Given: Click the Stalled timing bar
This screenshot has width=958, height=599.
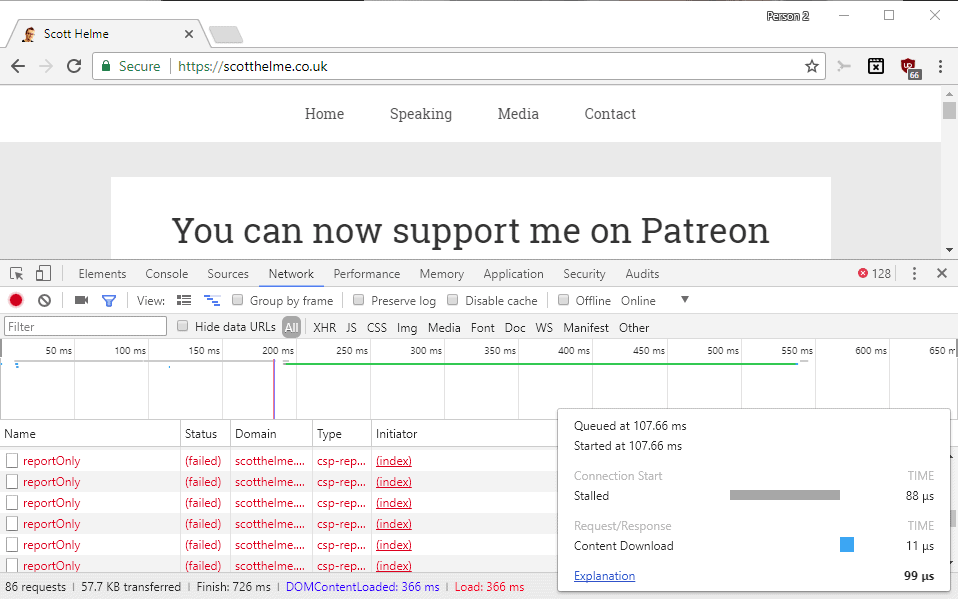Looking at the screenshot, I should tap(784, 495).
